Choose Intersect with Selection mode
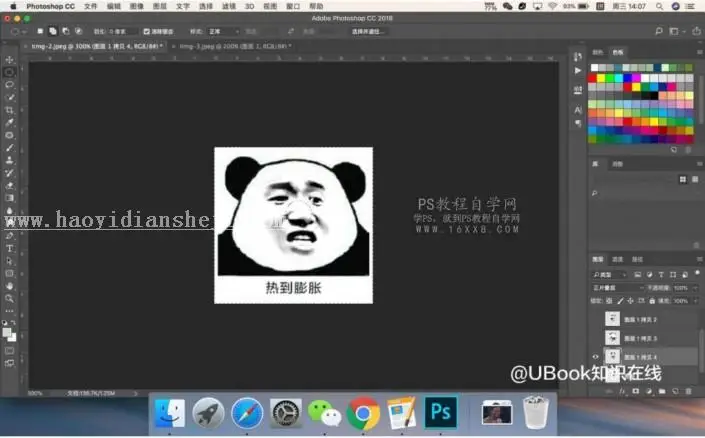This screenshot has width=705, height=438. point(78,31)
